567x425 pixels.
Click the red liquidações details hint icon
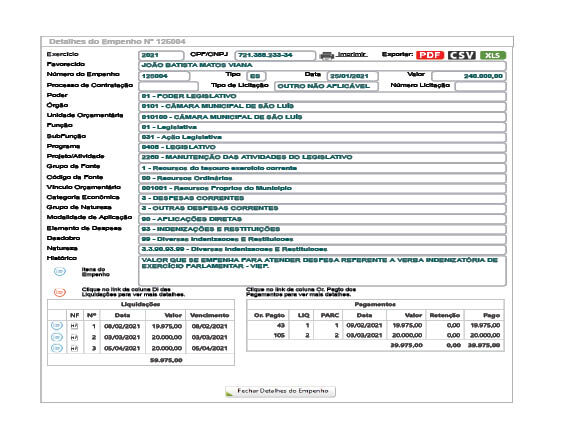60,292
